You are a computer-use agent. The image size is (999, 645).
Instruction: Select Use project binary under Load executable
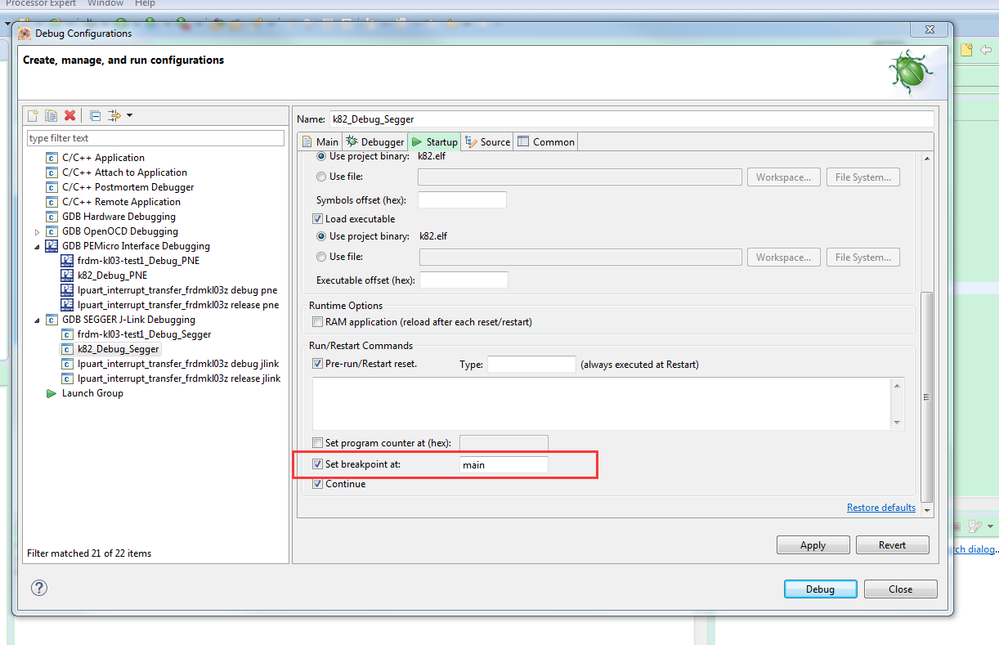(x=321, y=236)
